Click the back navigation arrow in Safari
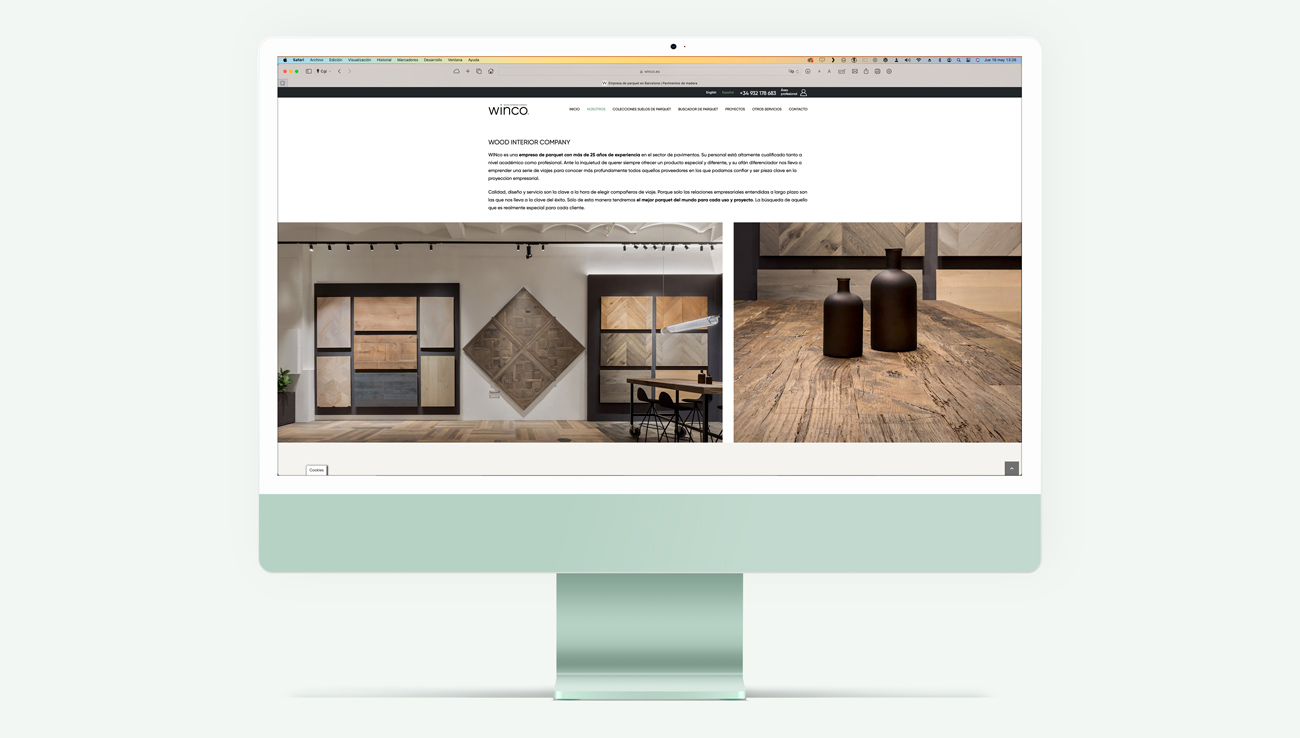 click(339, 71)
